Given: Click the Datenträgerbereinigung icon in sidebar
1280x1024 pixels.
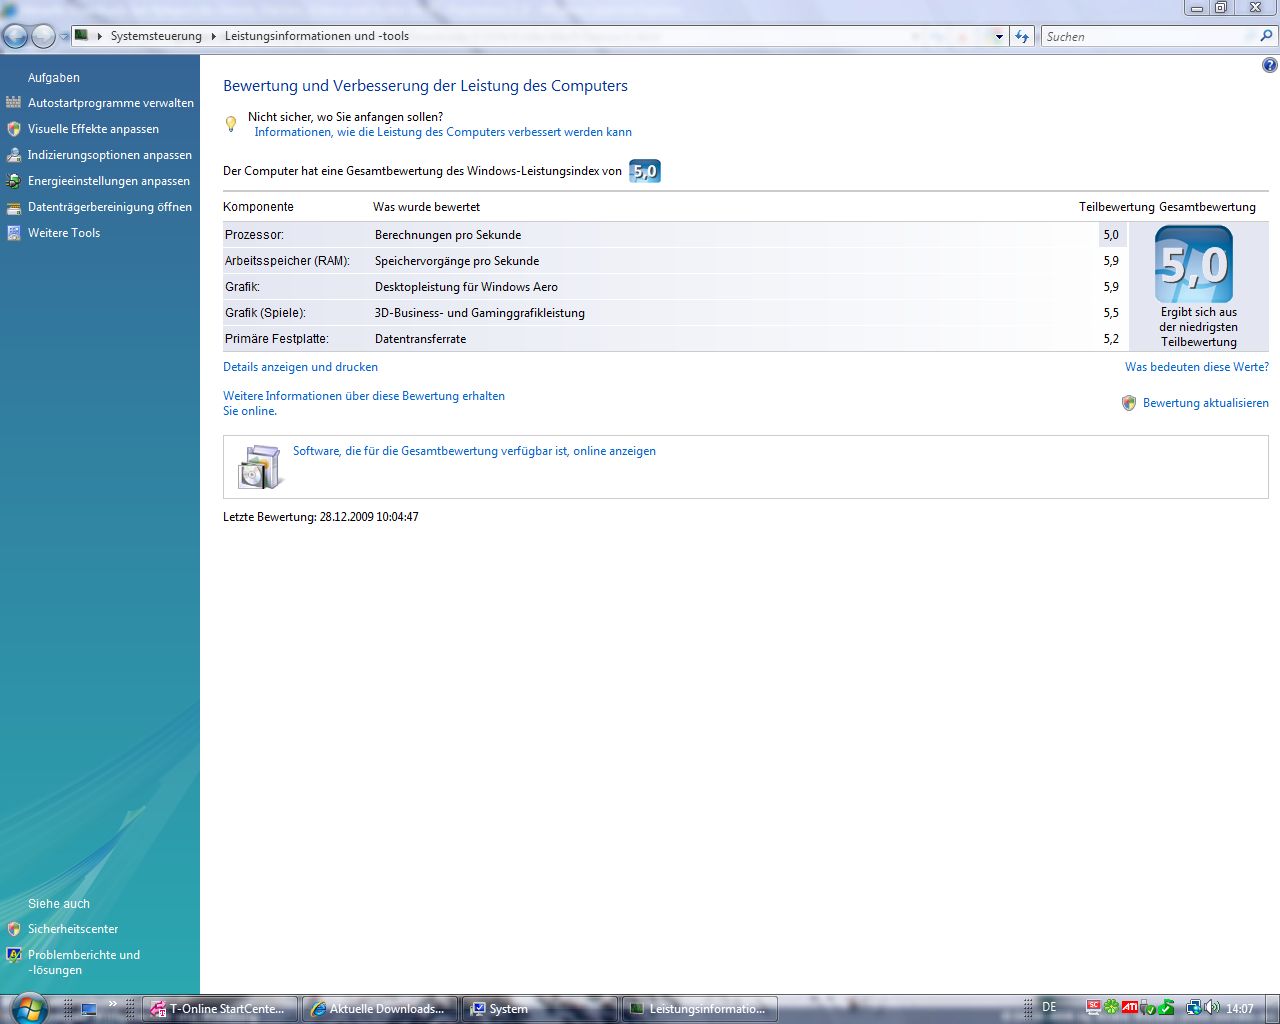Looking at the screenshot, I should [13, 207].
